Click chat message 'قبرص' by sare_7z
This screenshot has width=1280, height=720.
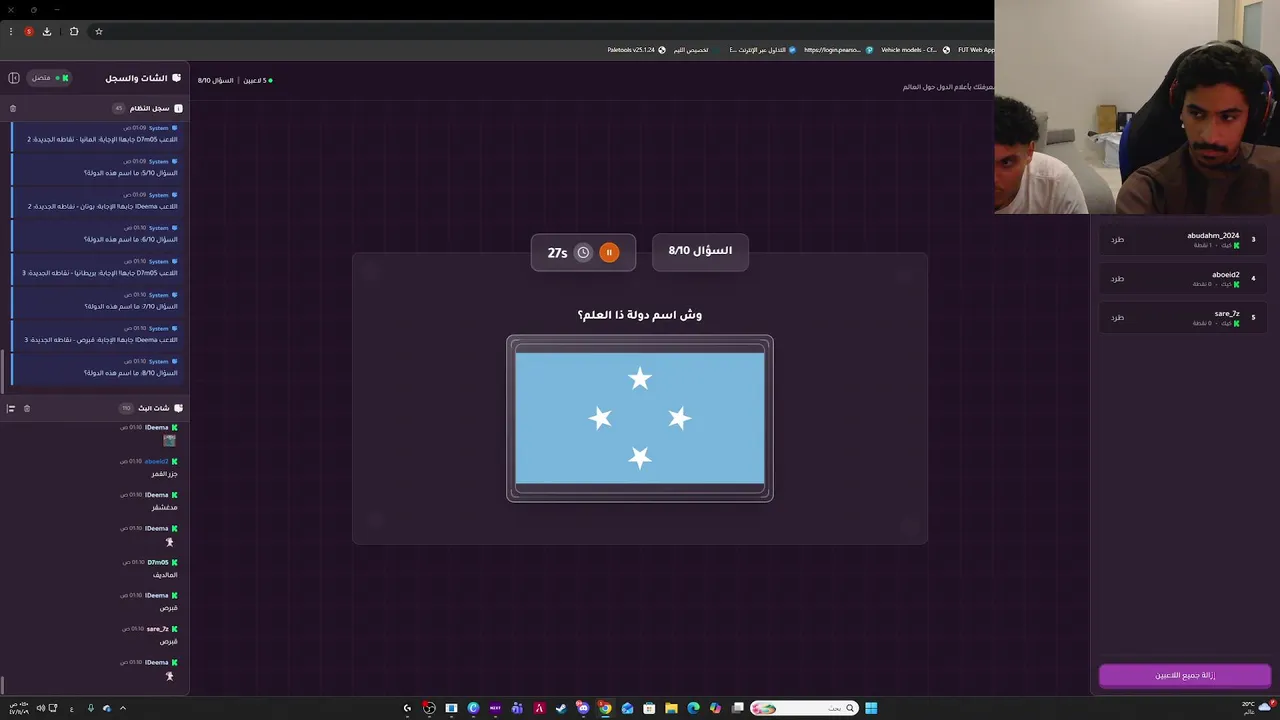[x=169, y=641]
